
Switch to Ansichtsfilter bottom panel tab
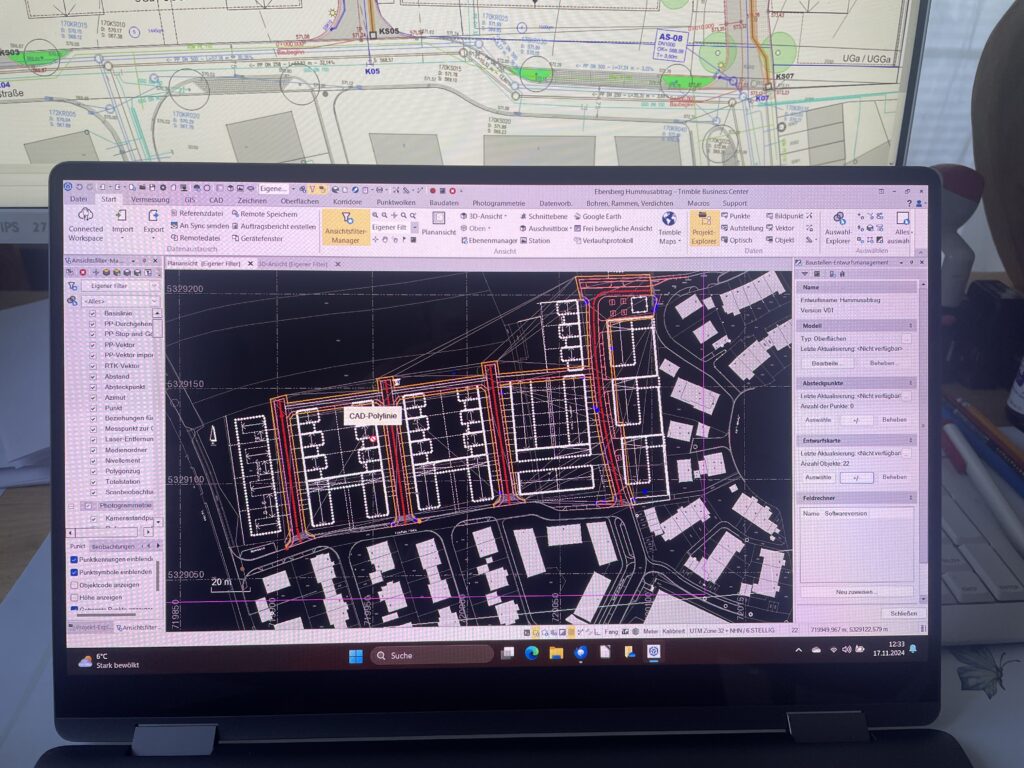point(137,627)
